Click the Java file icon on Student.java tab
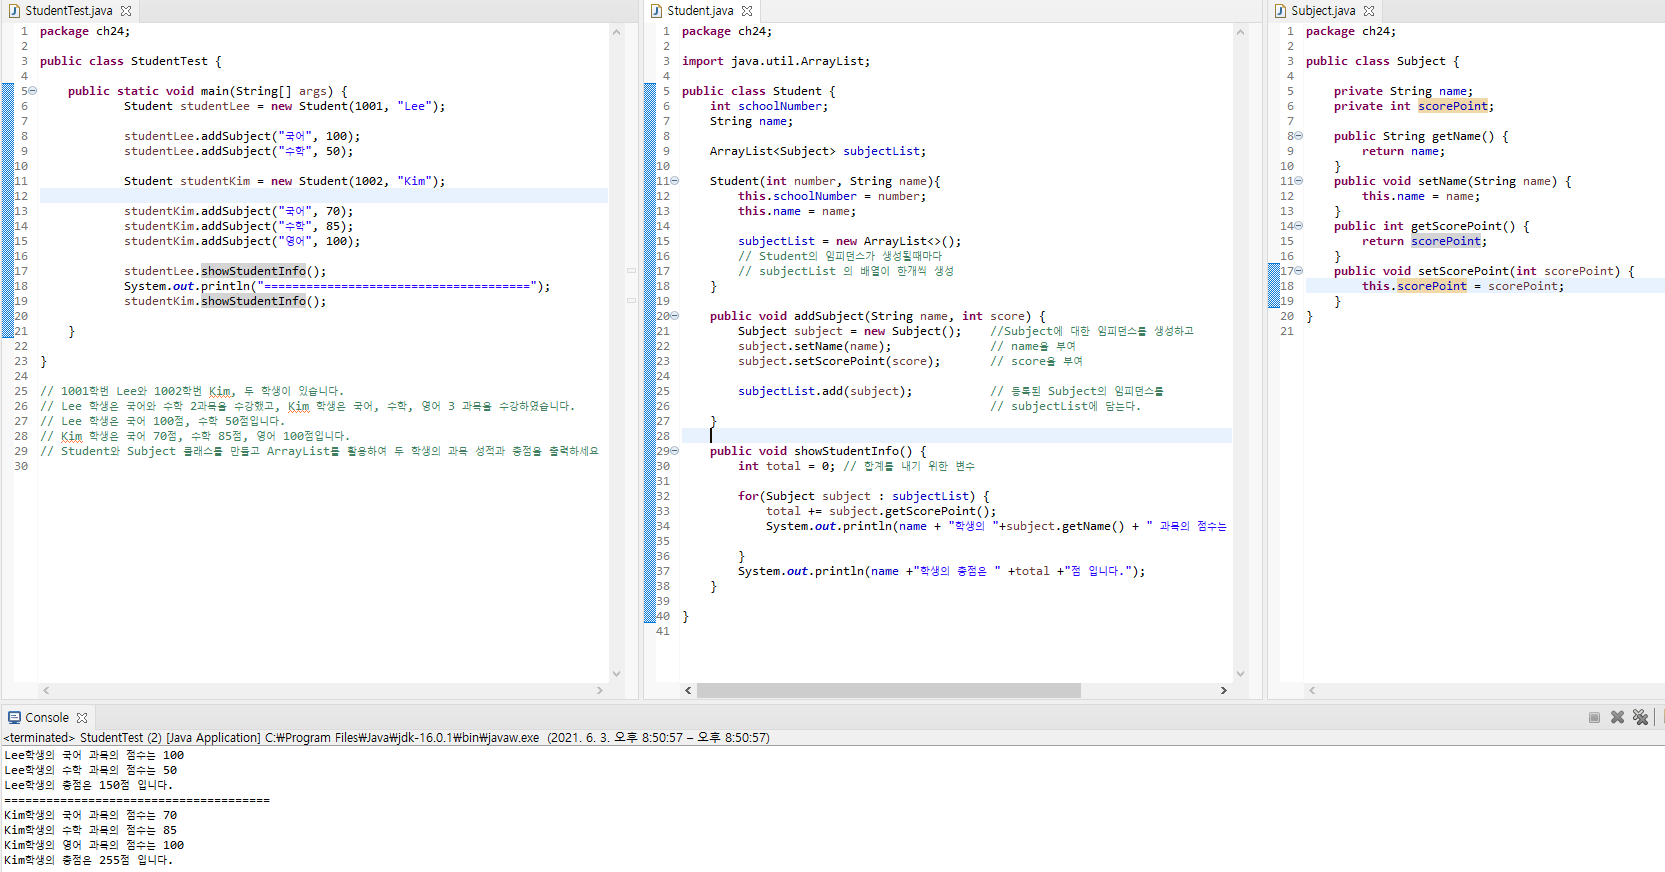1665x872 pixels. tap(656, 11)
